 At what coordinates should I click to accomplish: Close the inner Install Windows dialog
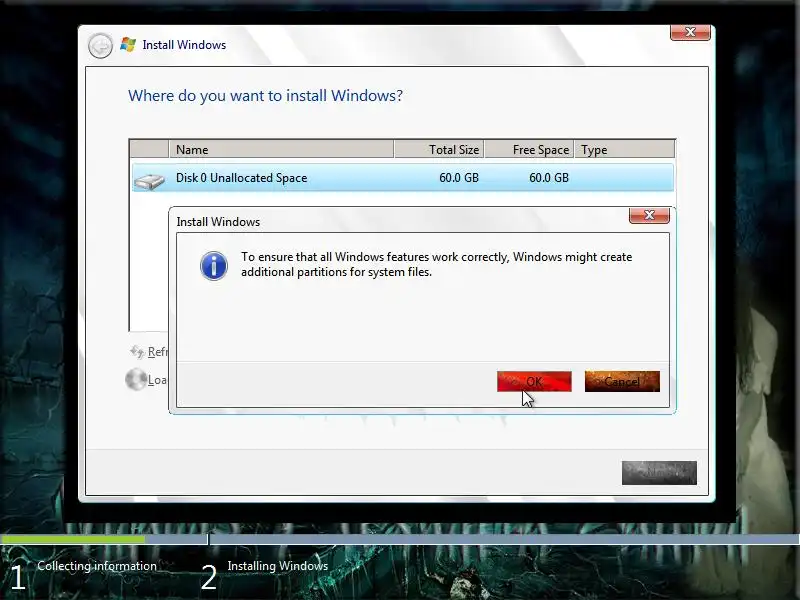click(x=649, y=215)
